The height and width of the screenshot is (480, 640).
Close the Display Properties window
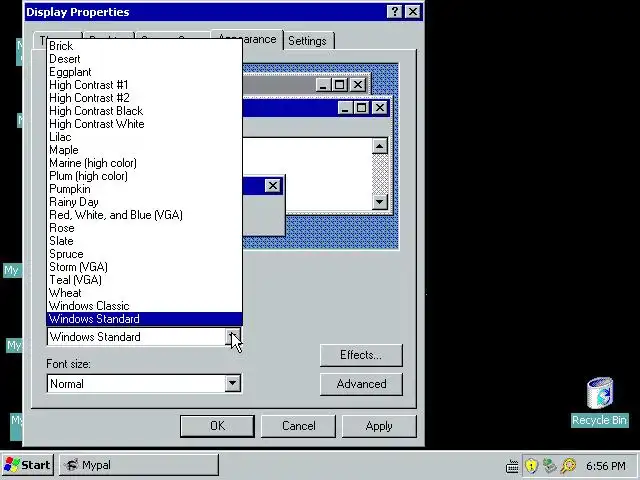(x=413, y=12)
